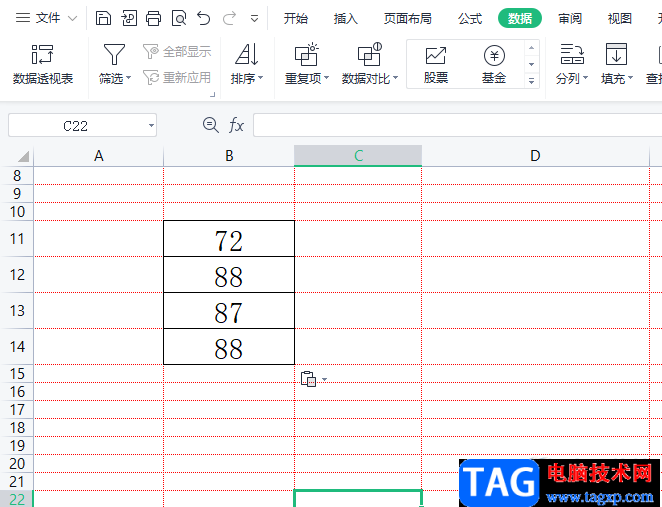Select row 22 header
This screenshot has height=507, width=662.
(x=17, y=499)
